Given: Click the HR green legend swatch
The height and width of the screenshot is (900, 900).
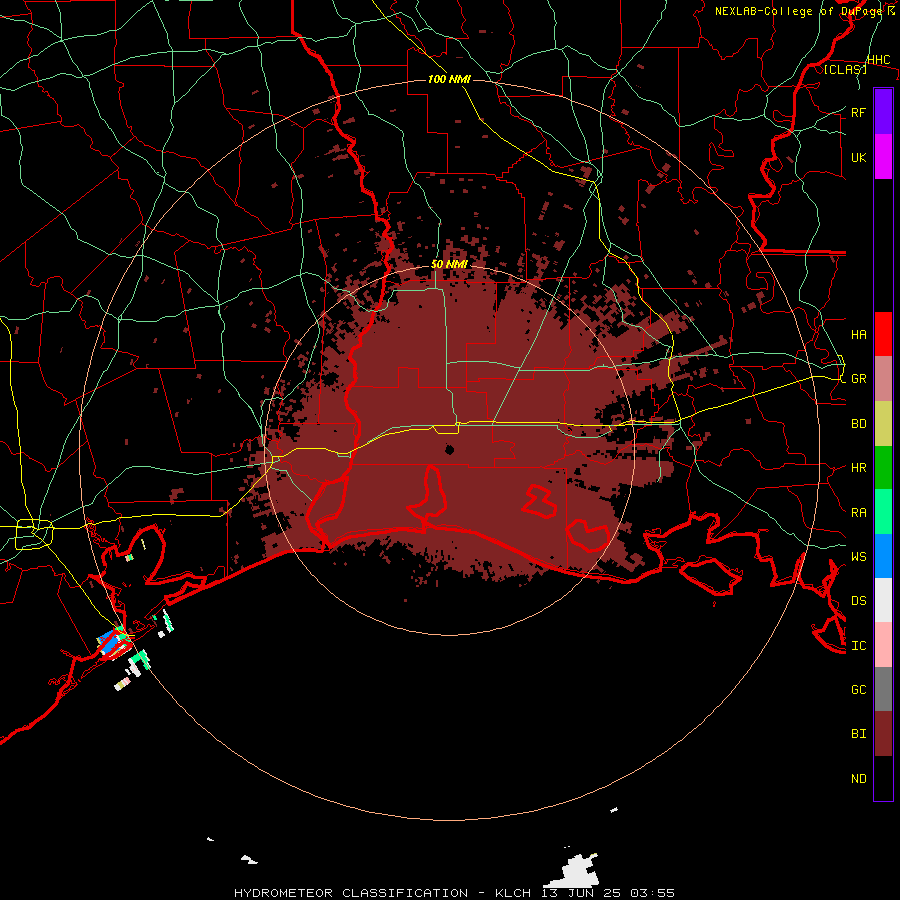Looking at the screenshot, I should (x=883, y=468).
